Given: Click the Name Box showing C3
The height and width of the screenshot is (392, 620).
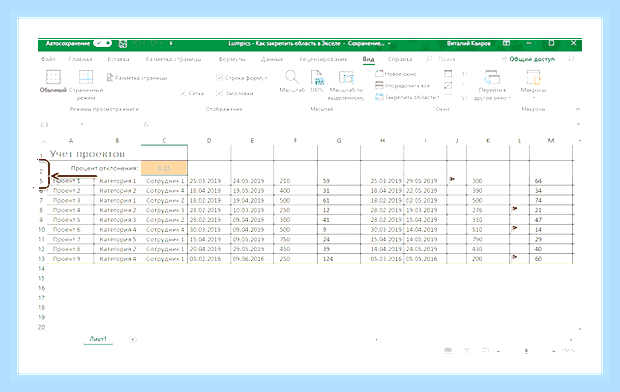Looking at the screenshot, I should click(x=59, y=125).
